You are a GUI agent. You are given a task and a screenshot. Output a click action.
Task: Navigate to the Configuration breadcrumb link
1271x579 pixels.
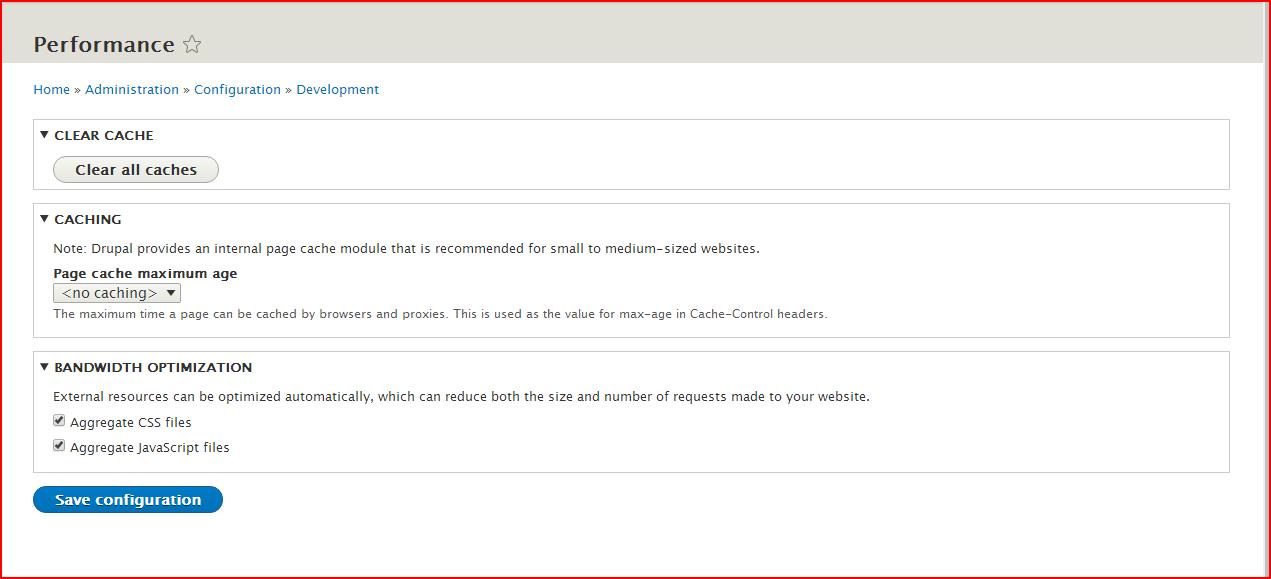(237, 89)
